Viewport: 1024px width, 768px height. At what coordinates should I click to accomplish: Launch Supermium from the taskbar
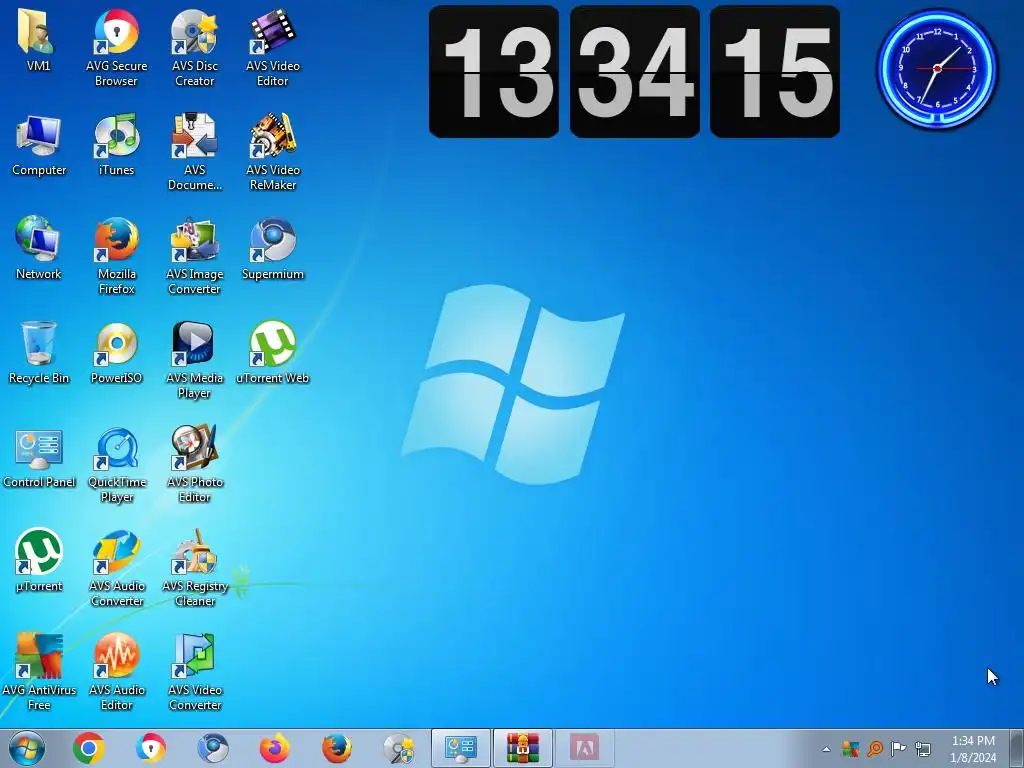(213, 748)
